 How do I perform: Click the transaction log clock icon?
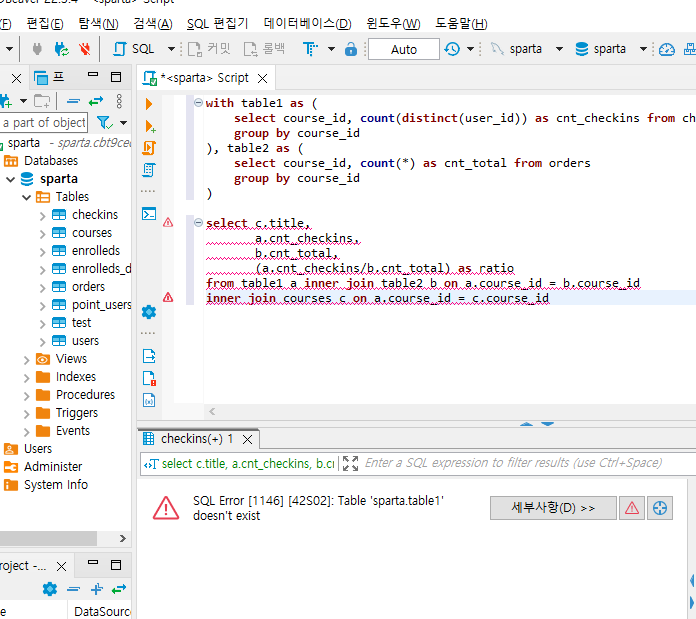click(x=452, y=49)
